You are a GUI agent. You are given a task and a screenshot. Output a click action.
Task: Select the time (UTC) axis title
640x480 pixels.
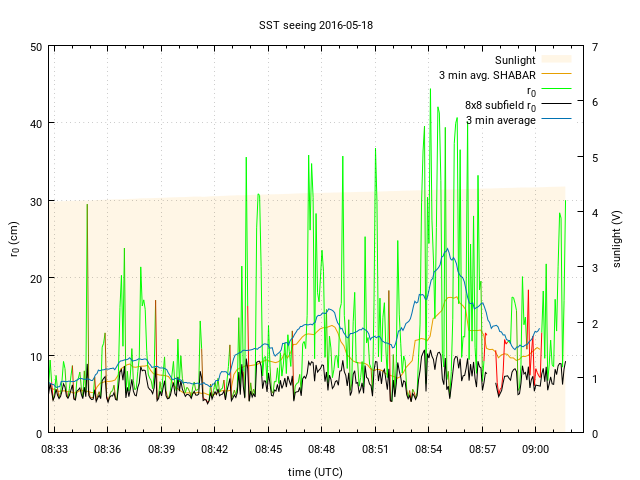pyautogui.click(x=316, y=471)
